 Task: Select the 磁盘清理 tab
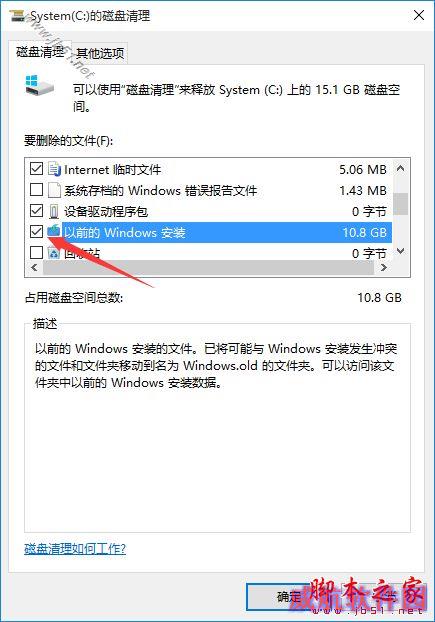(x=40, y=52)
